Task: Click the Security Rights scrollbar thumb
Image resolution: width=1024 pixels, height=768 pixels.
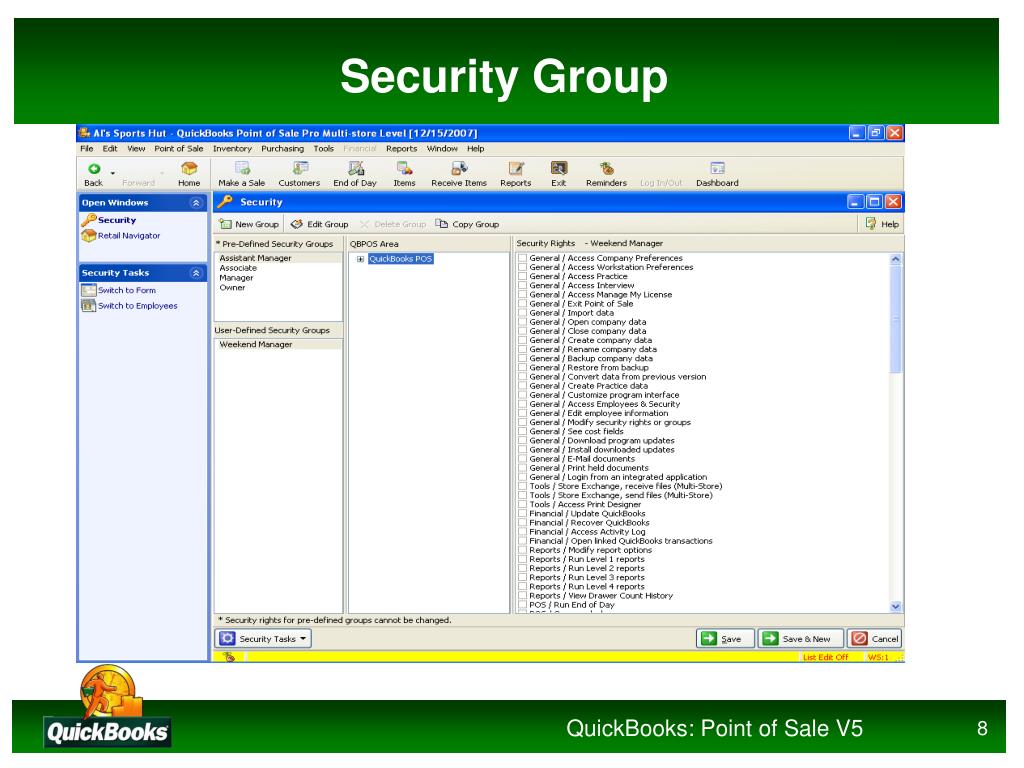Action: click(x=896, y=319)
